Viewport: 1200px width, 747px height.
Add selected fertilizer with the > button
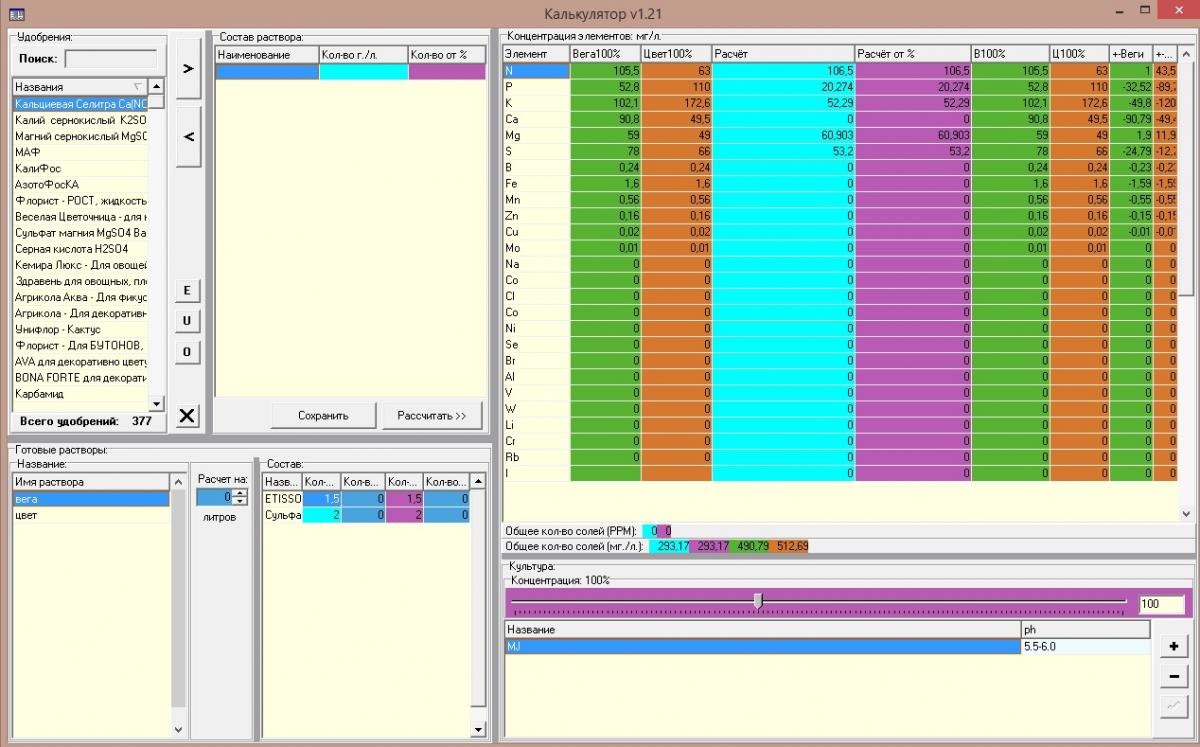pos(188,68)
